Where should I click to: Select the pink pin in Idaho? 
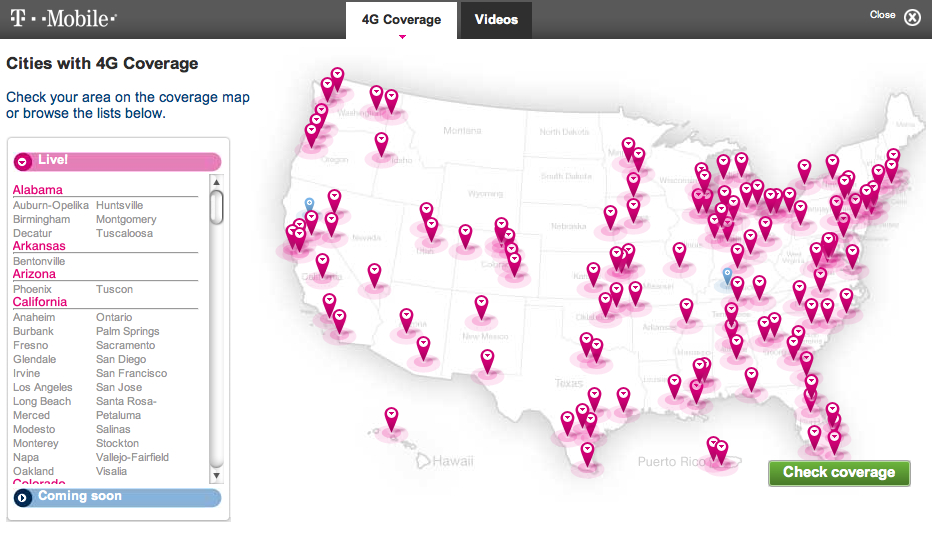pos(381,145)
